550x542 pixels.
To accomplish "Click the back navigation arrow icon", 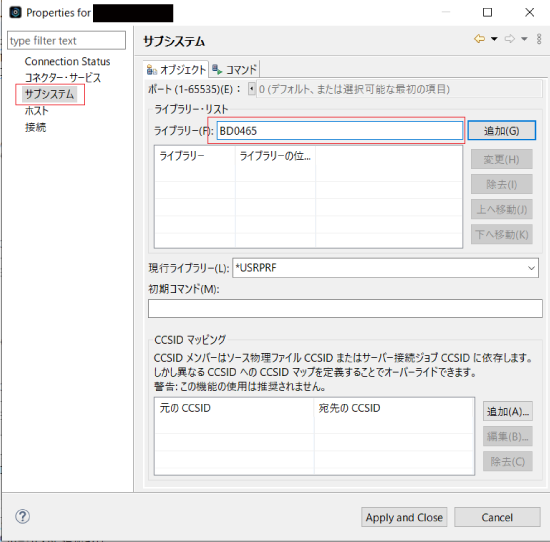I will (x=479, y=39).
